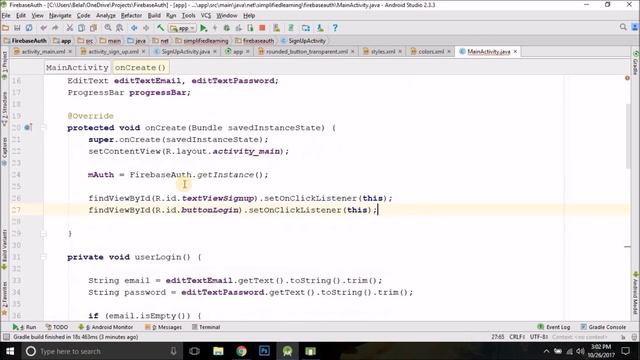This screenshot has height=360, width=640.
Task: Click the Help question mark icon
Action: coord(335,28)
